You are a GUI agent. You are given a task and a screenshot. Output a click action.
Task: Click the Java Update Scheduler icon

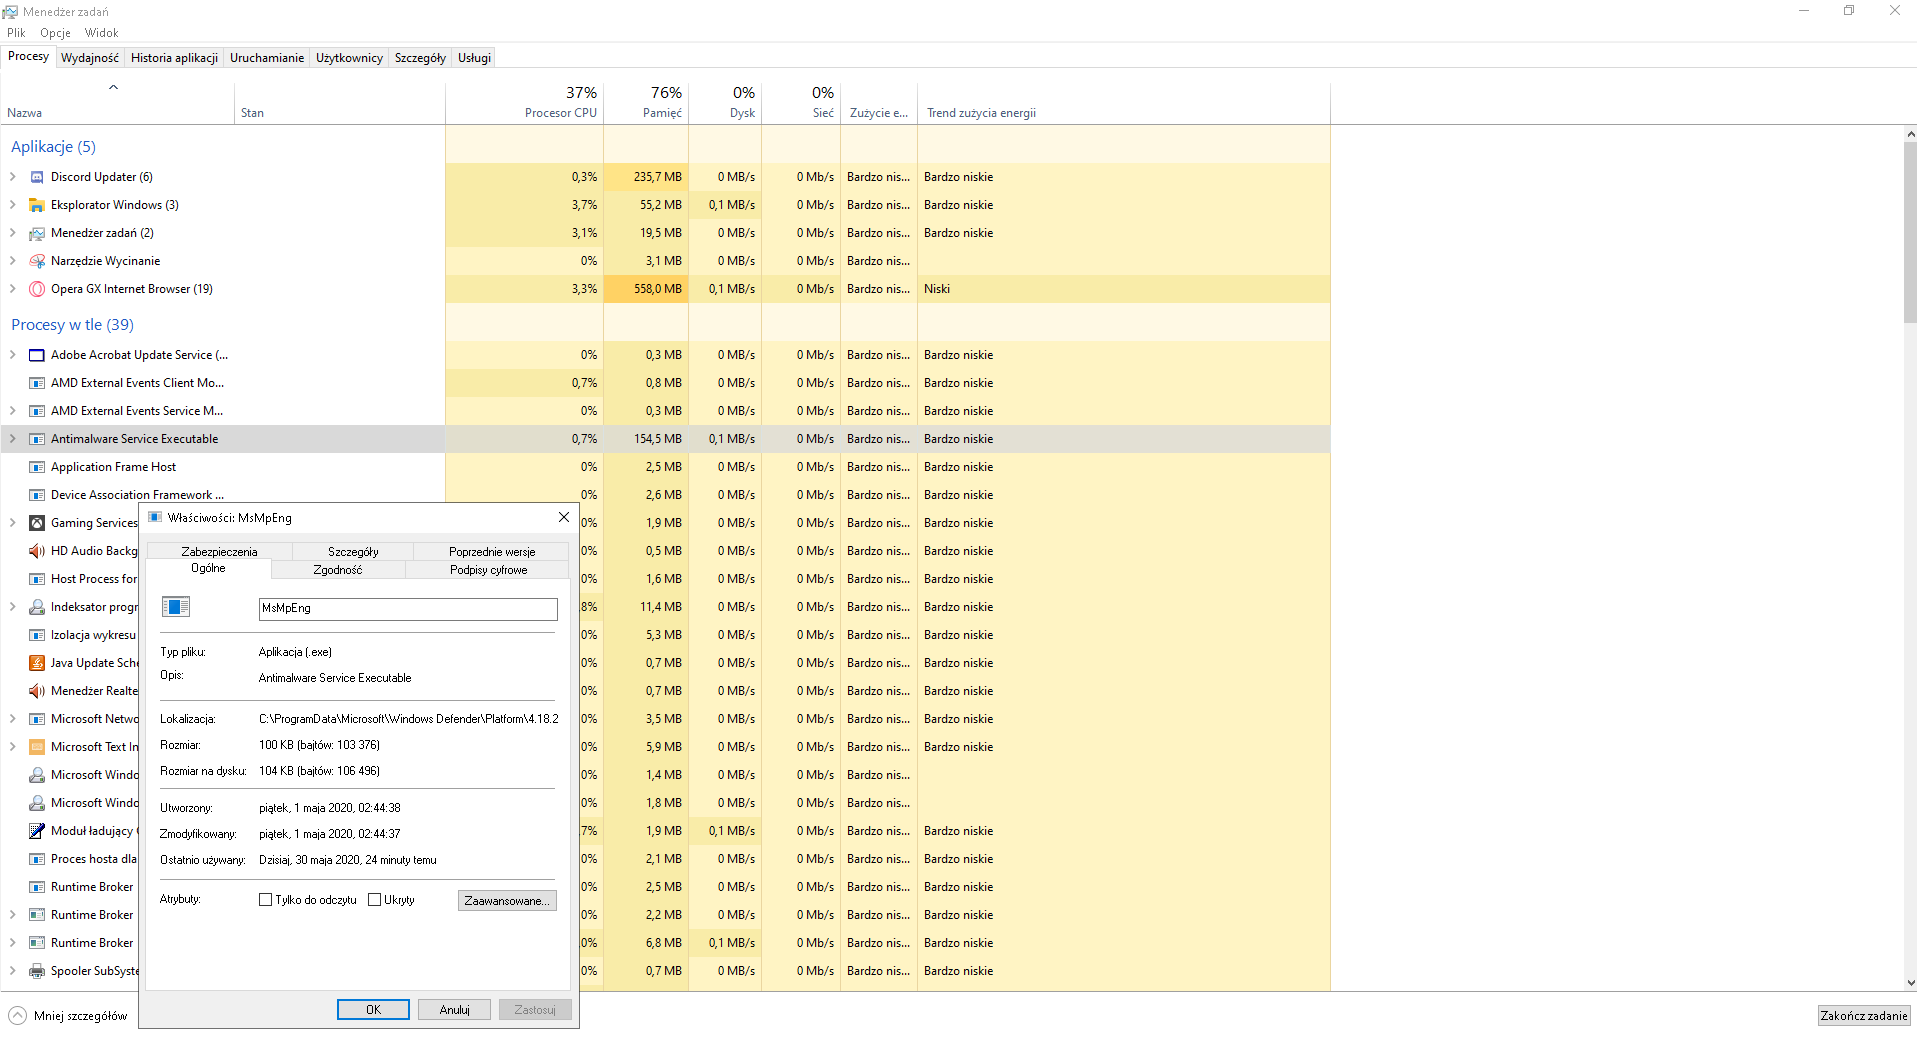[x=37, y=663]
